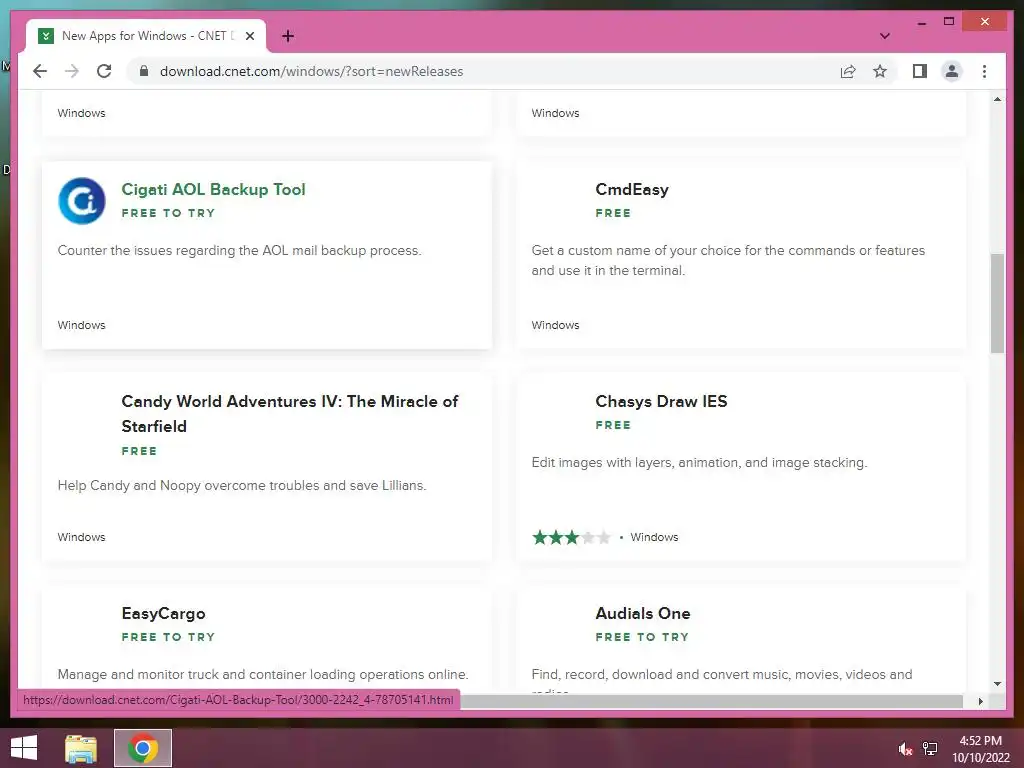The height and width of the screenshot is (768, 1024).
Task: Click Chasys Draw IES star rating
Action: pyautogui.click(x=571, y=537)
